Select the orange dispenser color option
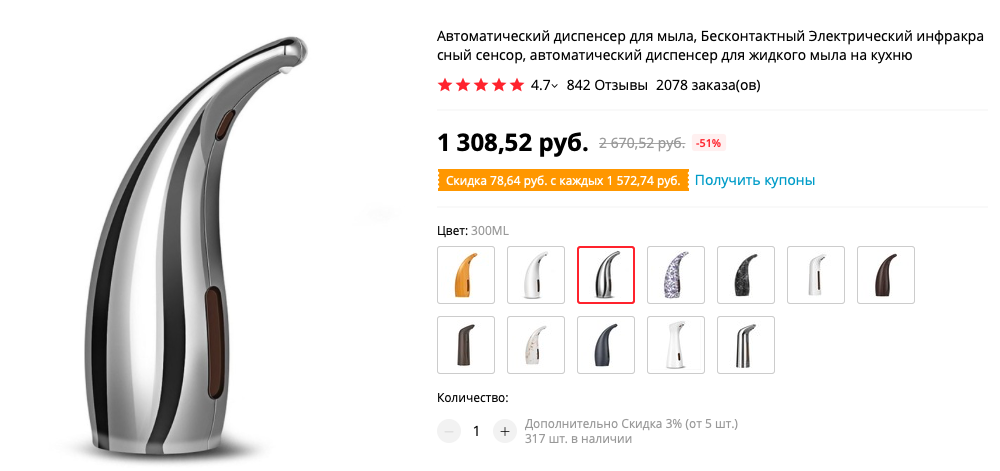This screenshot has width=1000, height=471. [x=466, y=275]
